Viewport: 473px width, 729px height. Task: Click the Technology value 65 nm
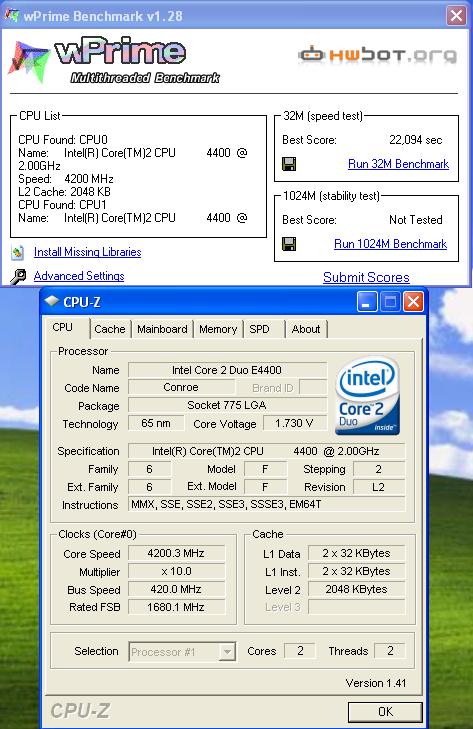(156, 424)
